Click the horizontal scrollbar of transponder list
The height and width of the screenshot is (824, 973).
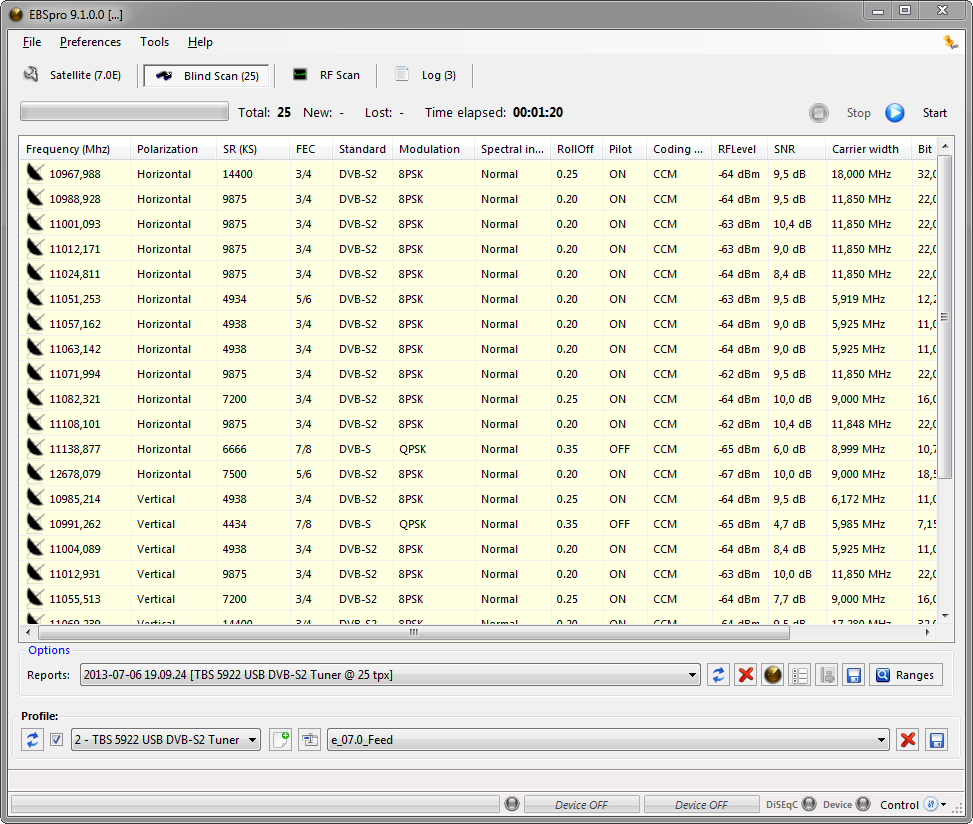coord(414,632)
